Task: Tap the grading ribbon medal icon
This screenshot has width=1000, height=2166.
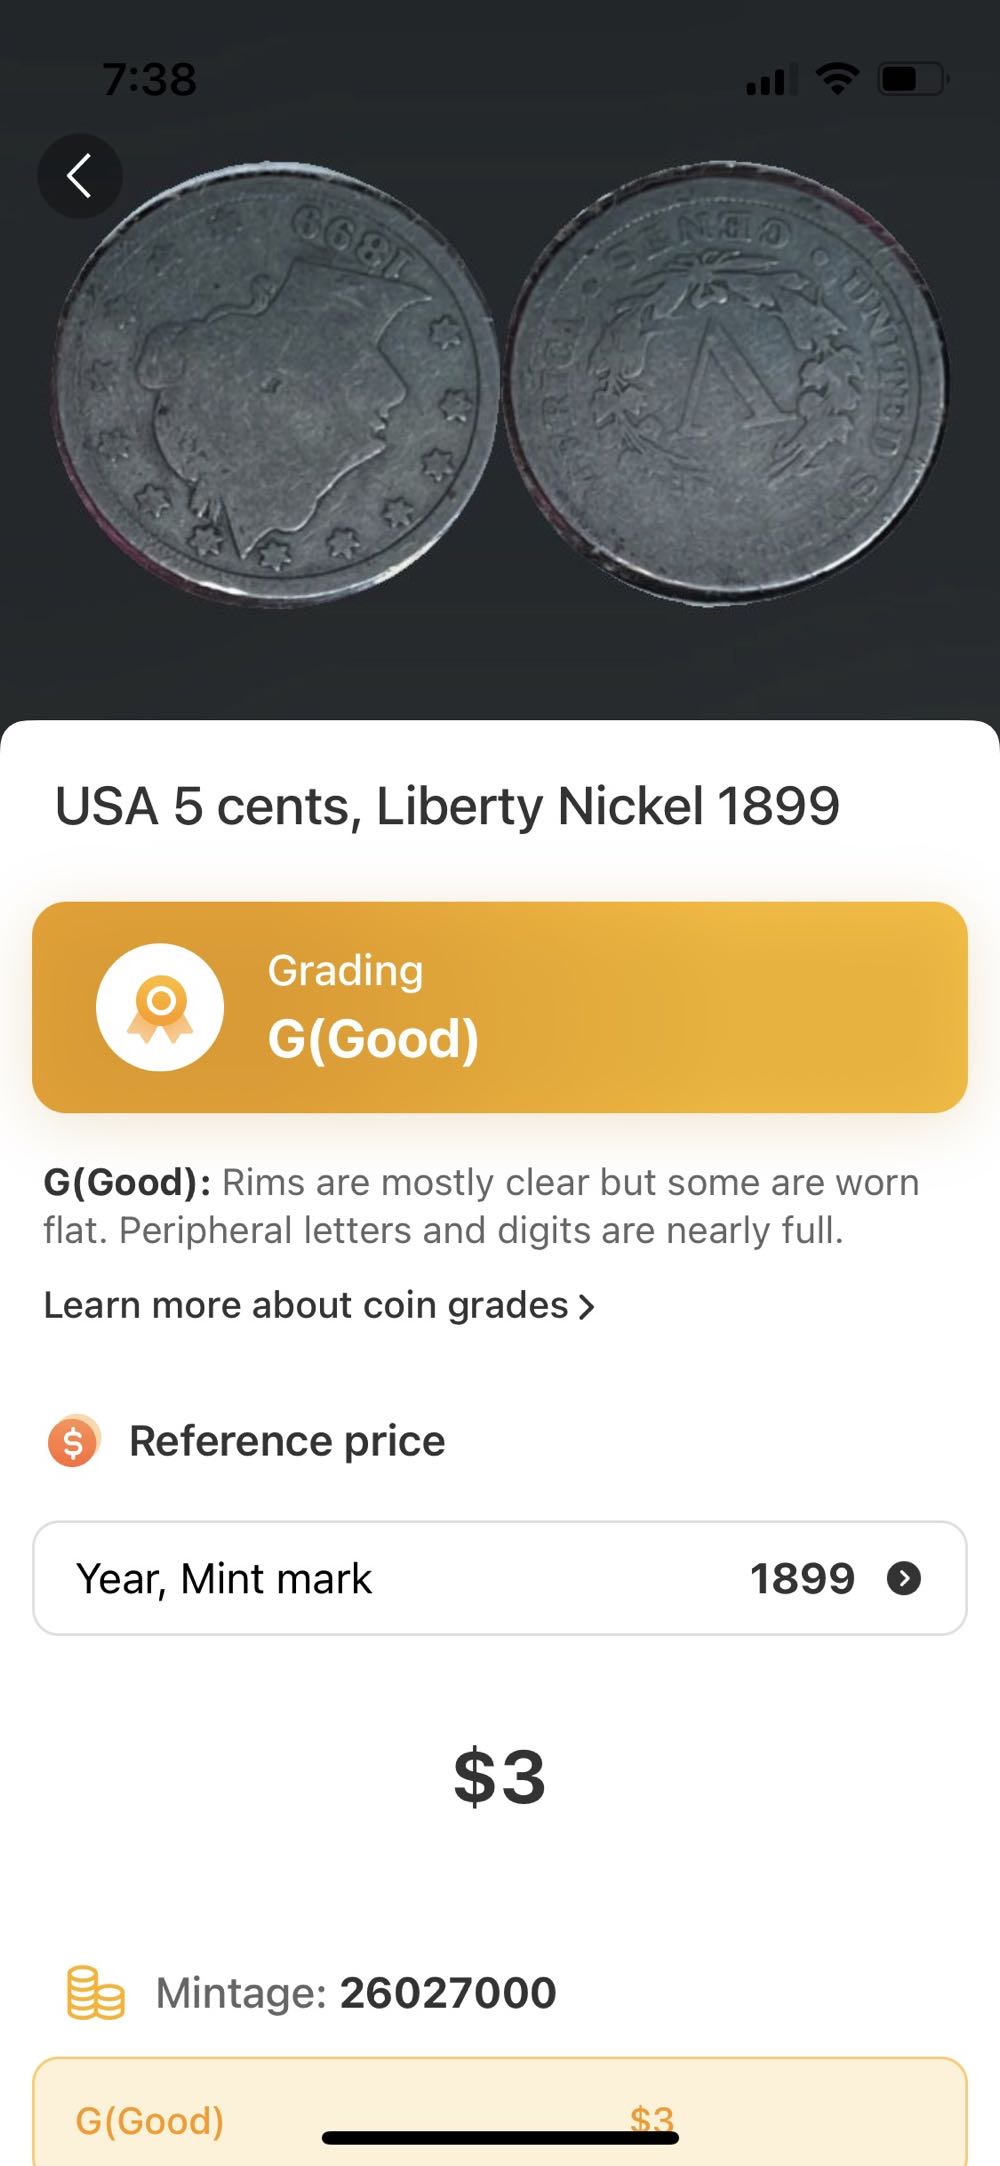Action: (160, 1007)
